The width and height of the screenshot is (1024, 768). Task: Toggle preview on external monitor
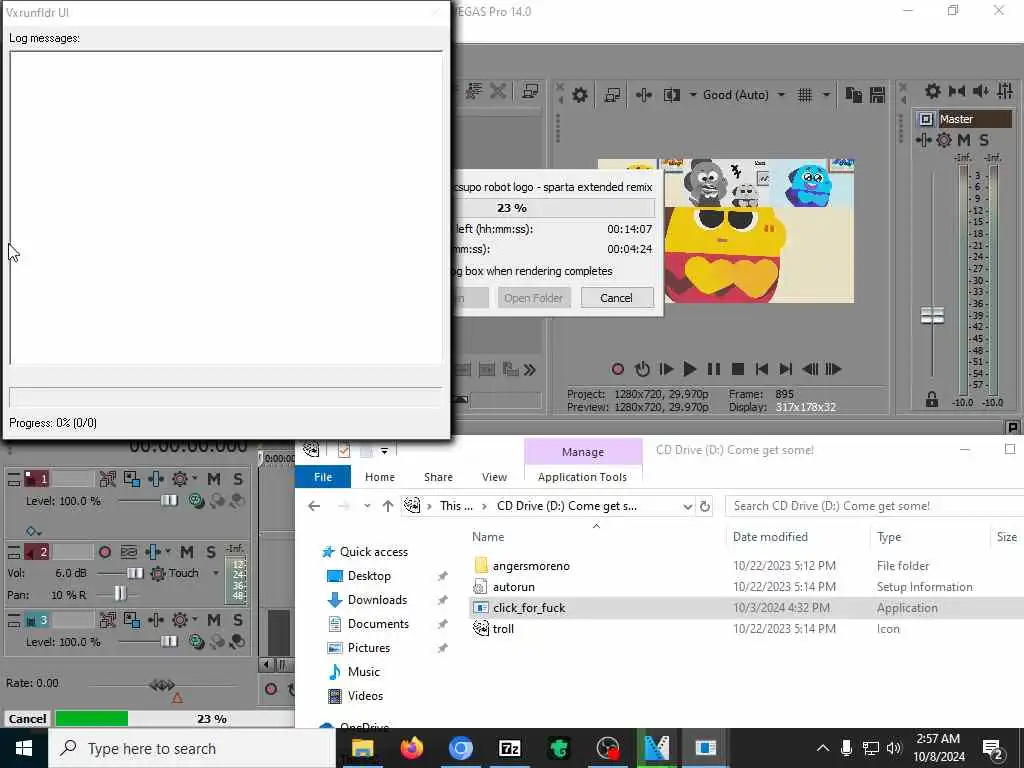pos(612,95)
